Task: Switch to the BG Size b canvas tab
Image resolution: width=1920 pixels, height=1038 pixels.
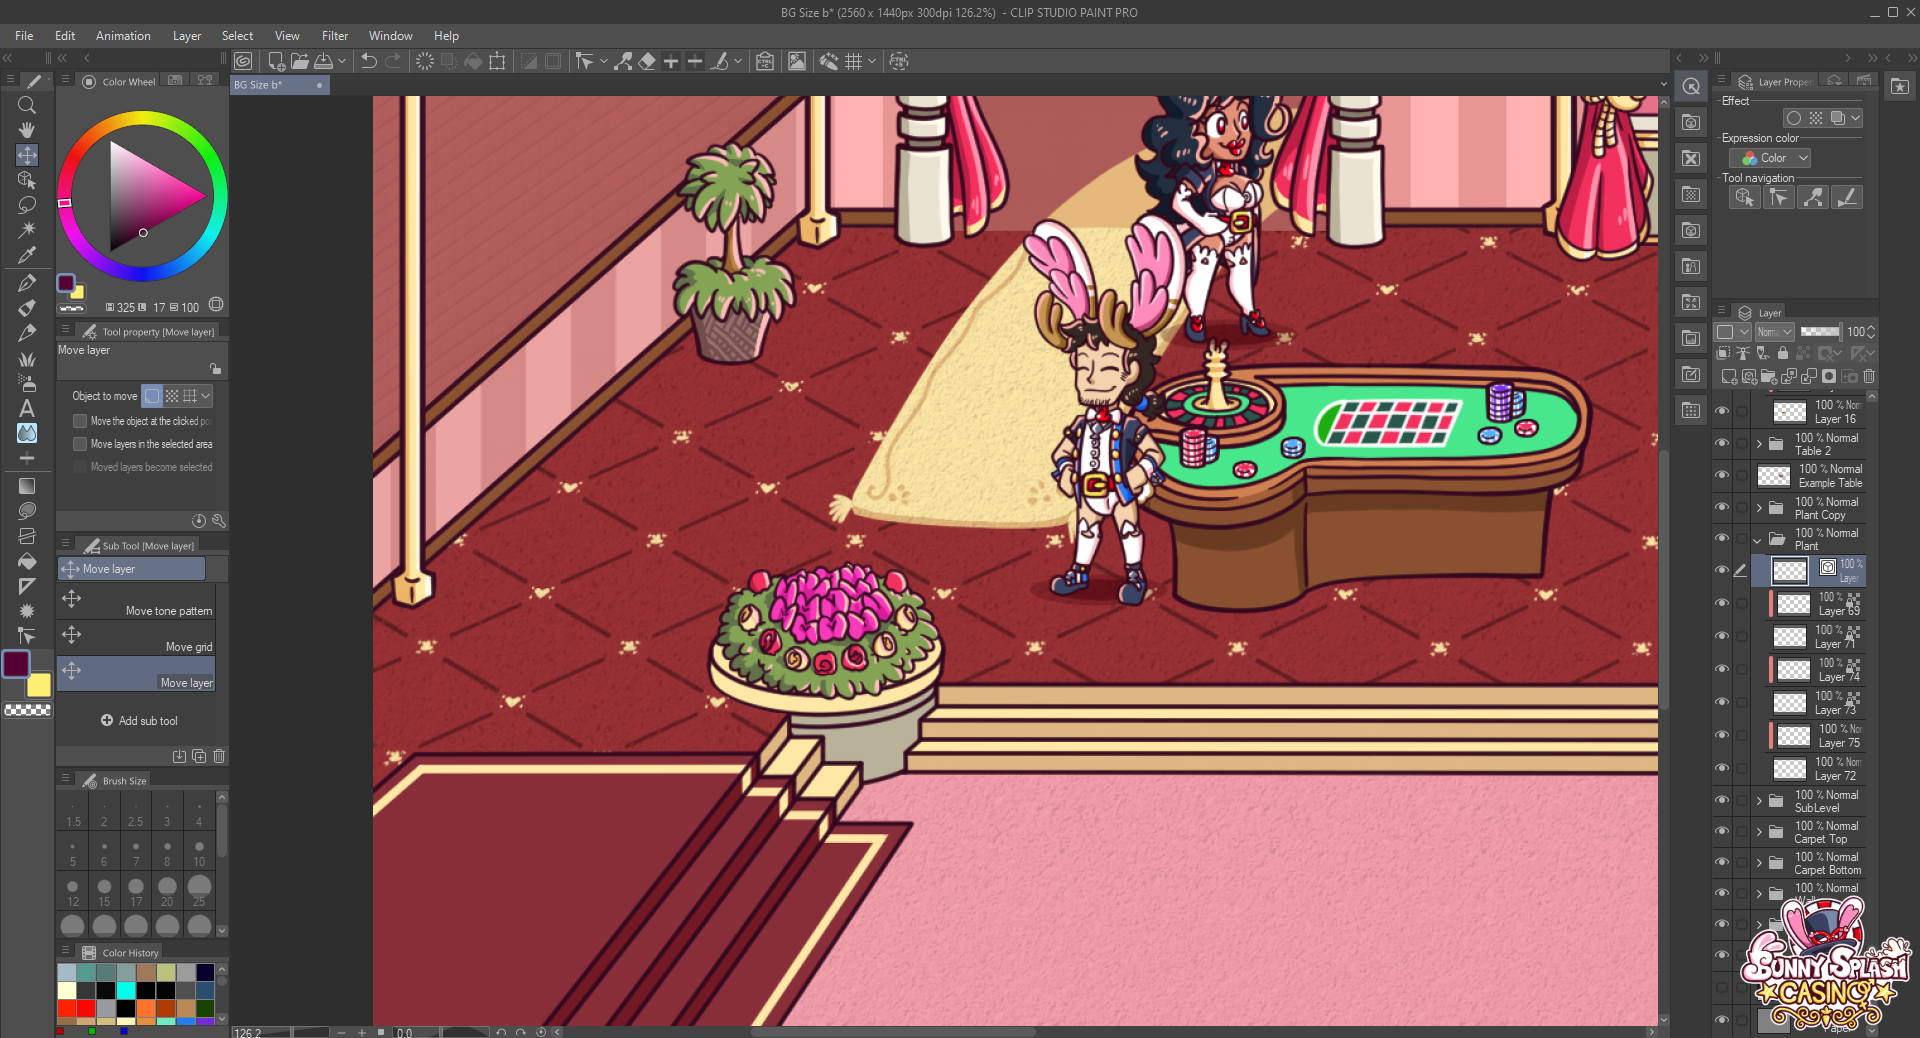Action: pos(279,85)
